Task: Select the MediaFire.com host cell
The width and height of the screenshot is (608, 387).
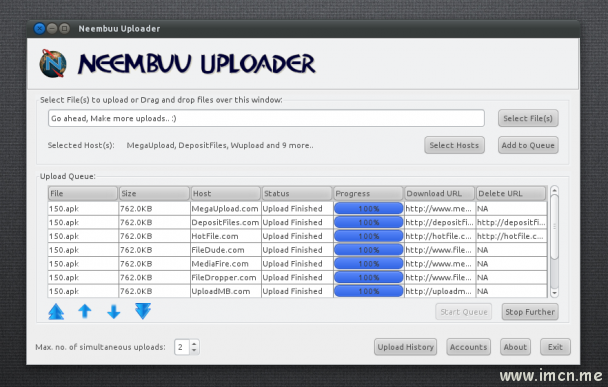Action: click(x=226, y=264)
